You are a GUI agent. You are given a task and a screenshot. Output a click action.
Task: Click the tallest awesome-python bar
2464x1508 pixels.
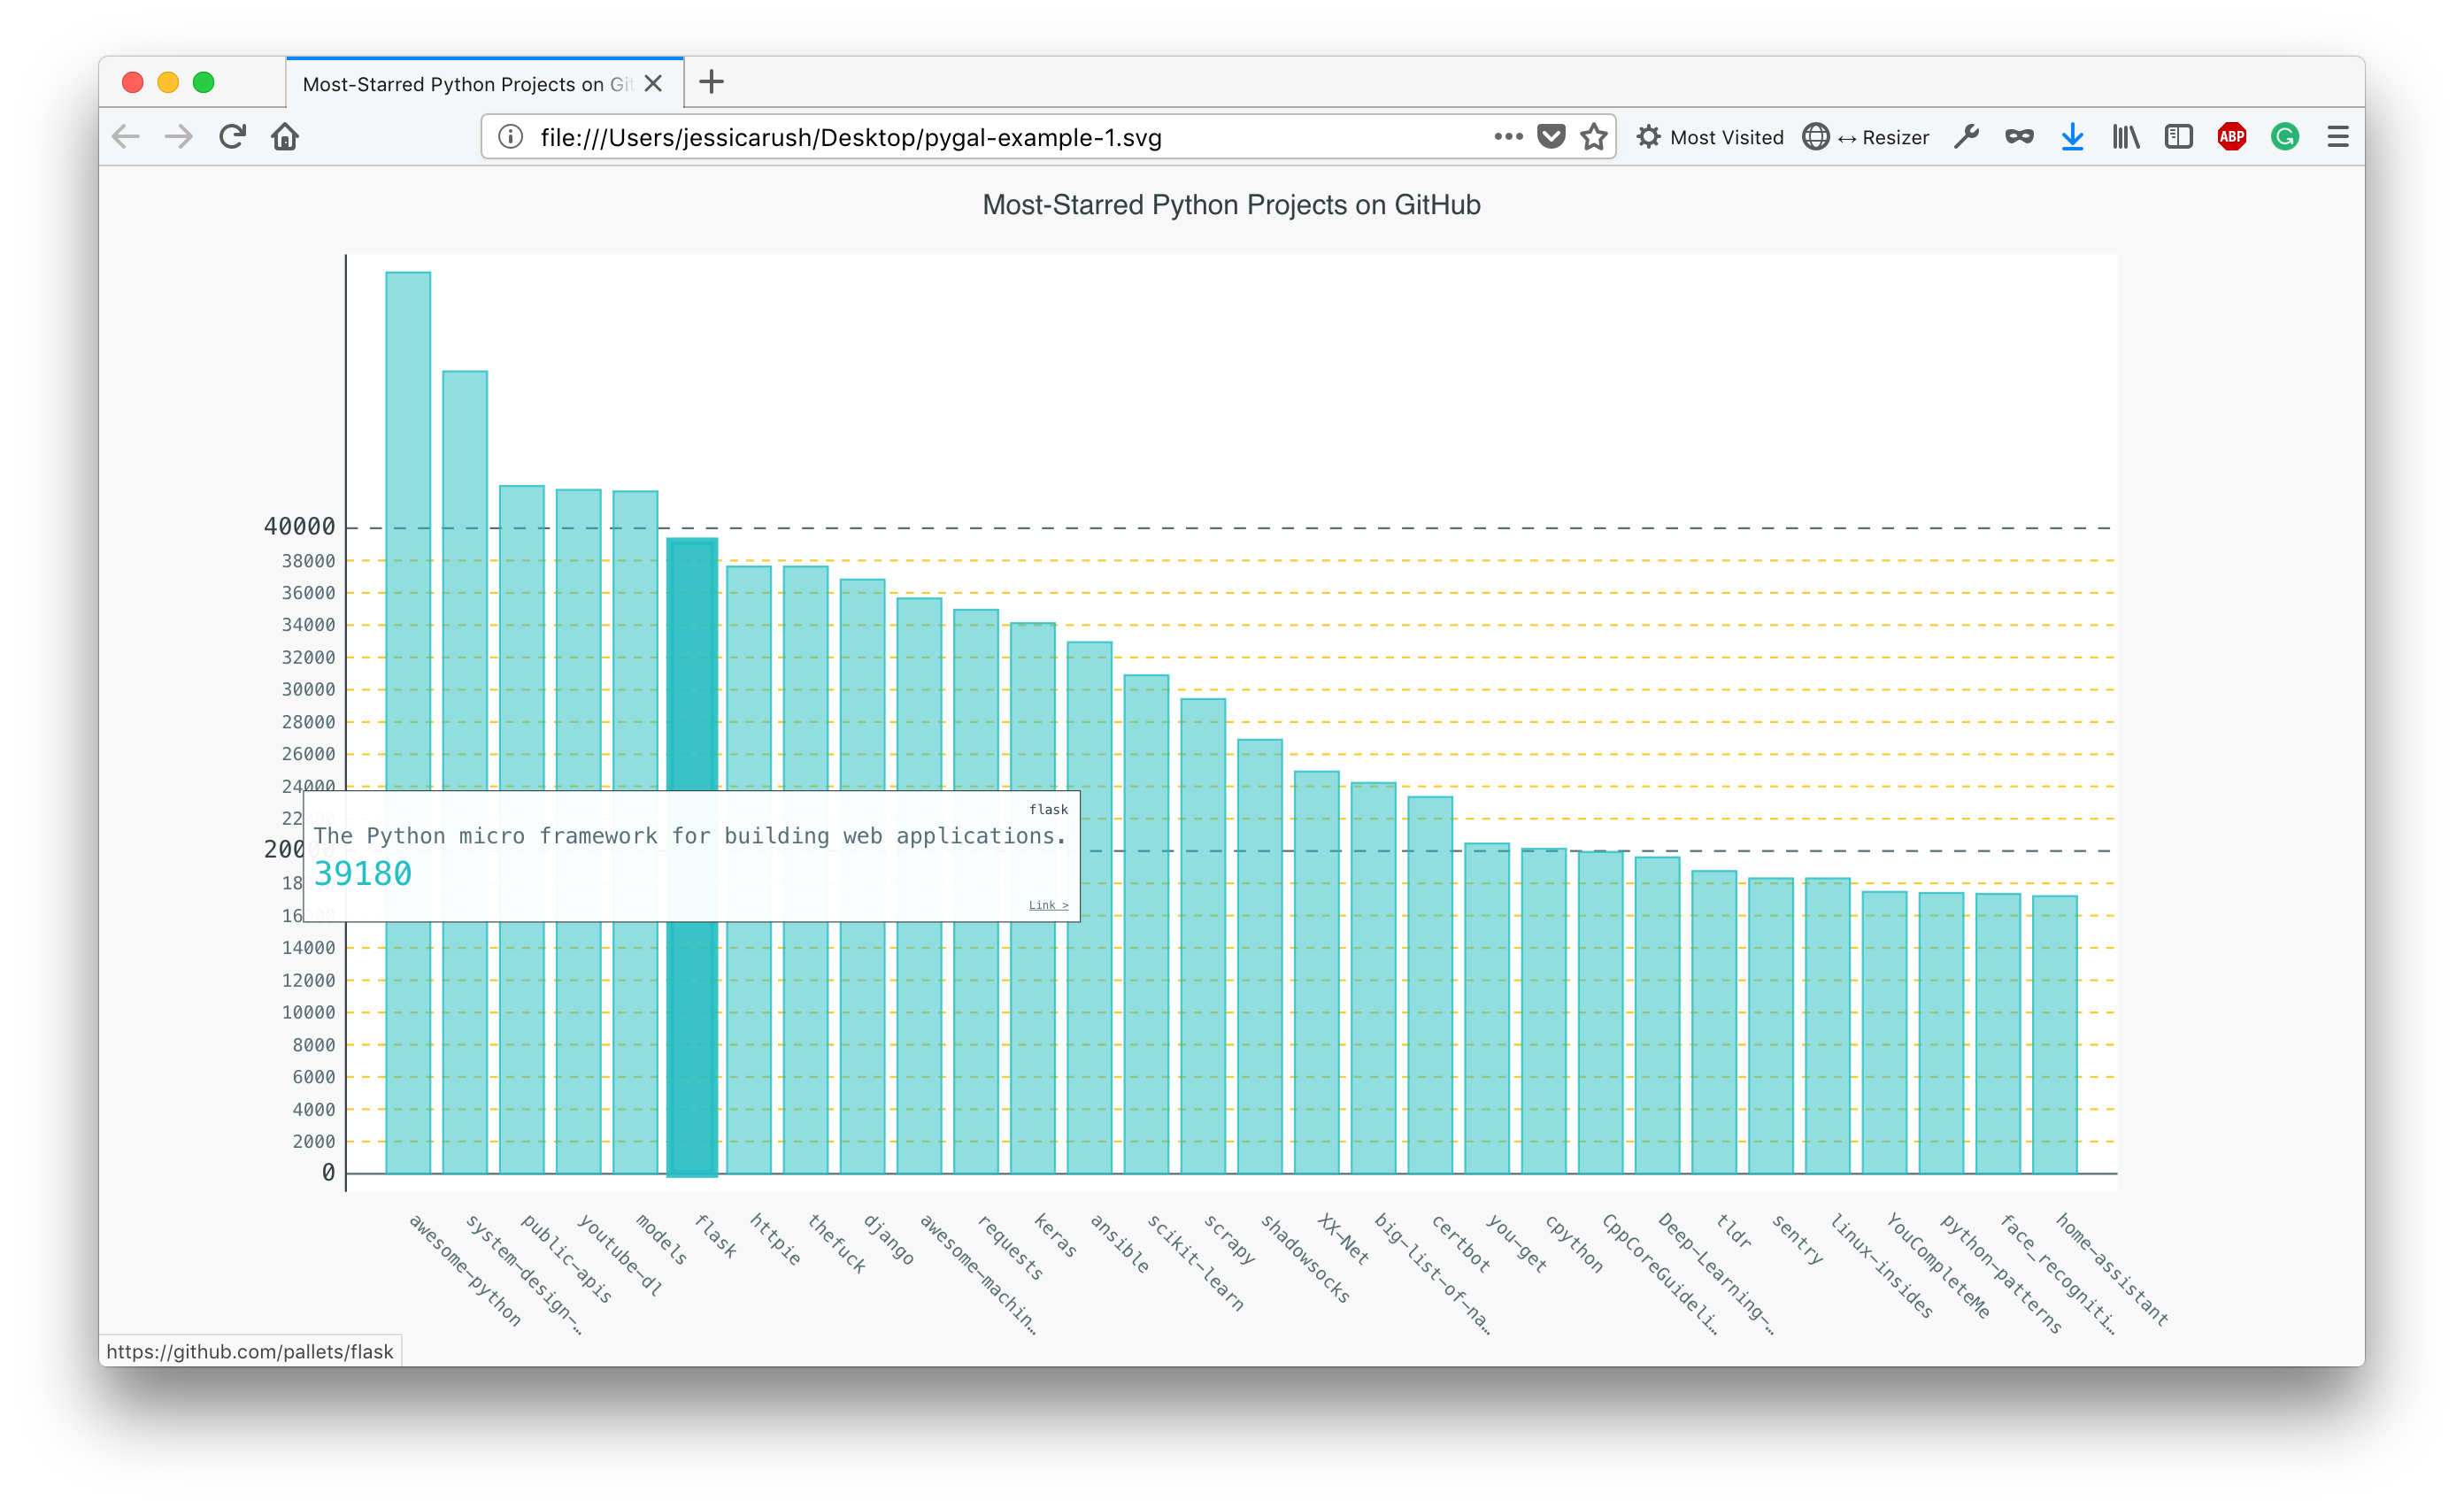pos(408,500)
